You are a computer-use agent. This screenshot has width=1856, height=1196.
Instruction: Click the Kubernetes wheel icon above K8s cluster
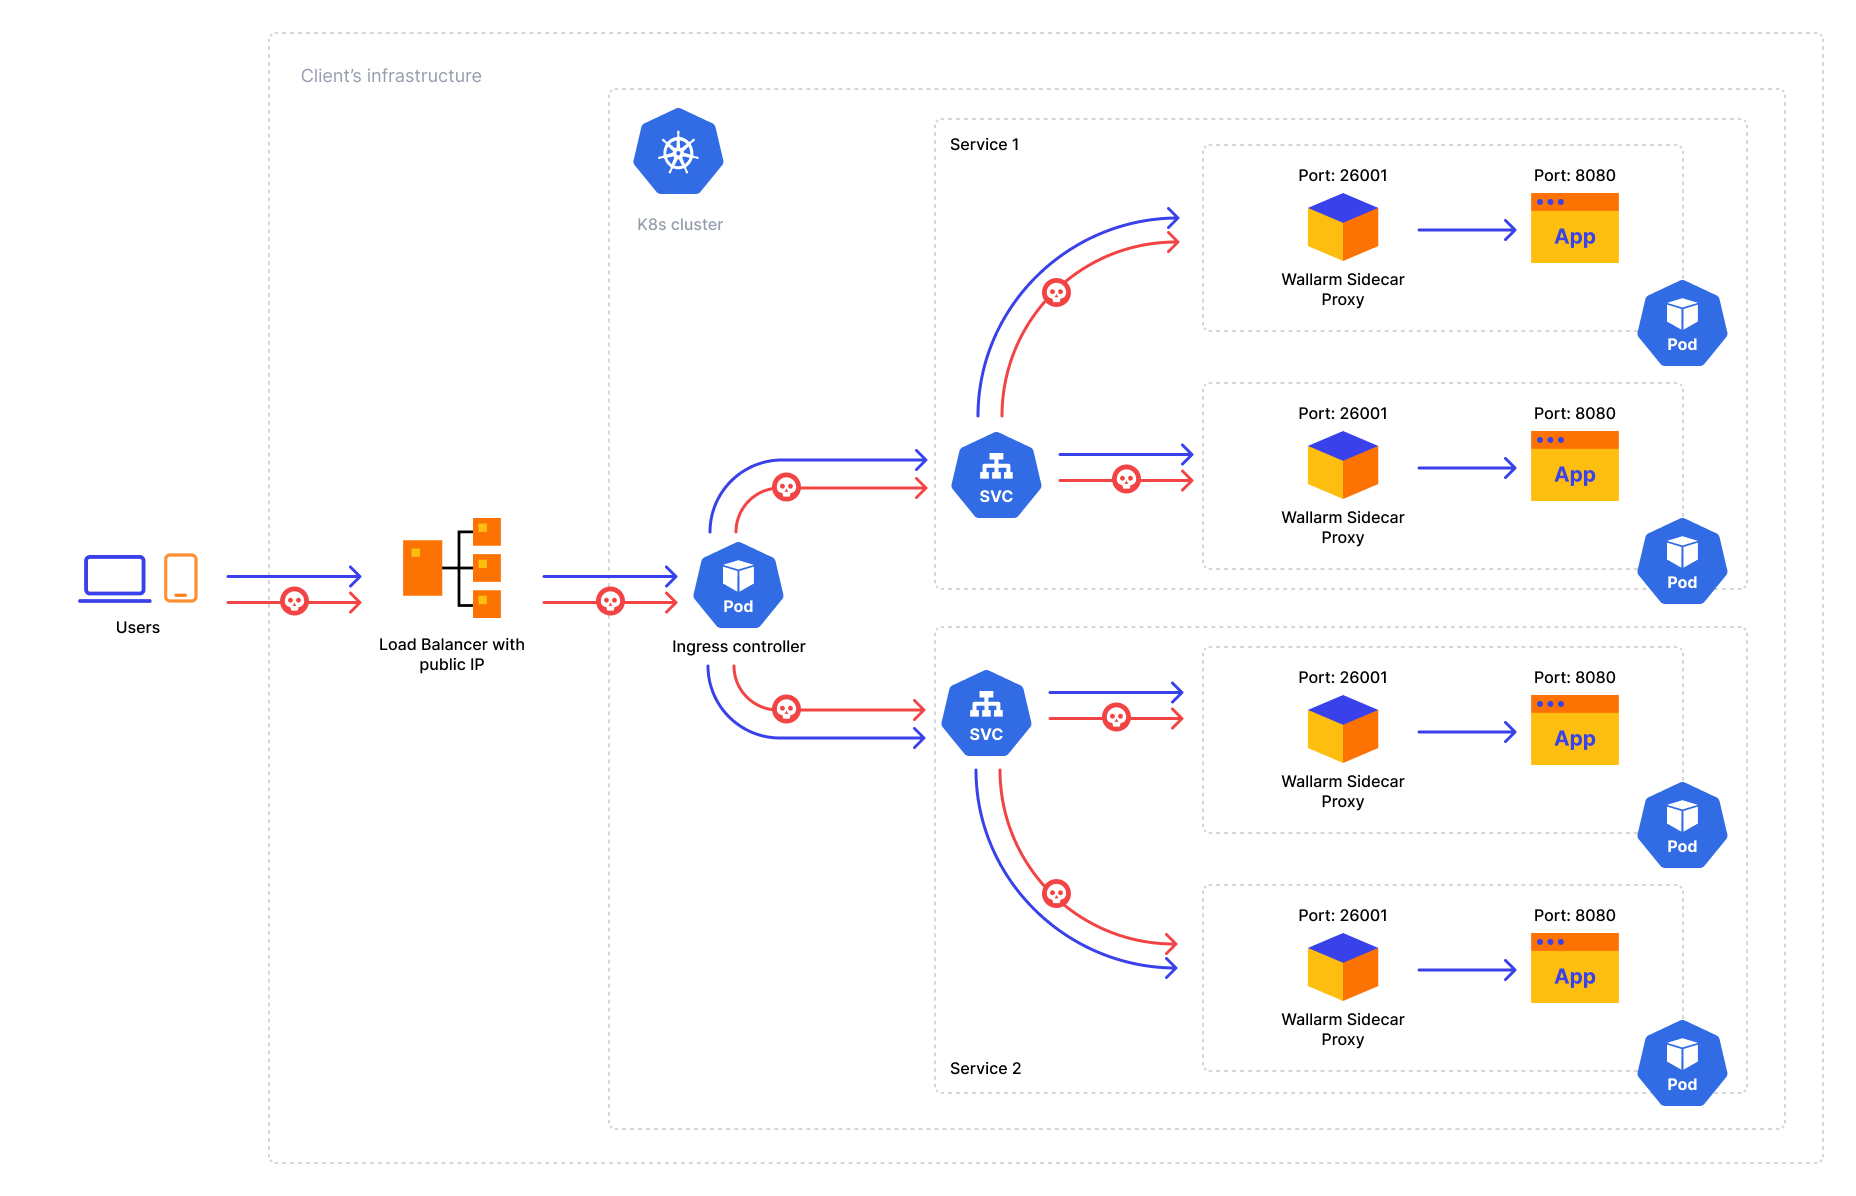click(678, 152)
